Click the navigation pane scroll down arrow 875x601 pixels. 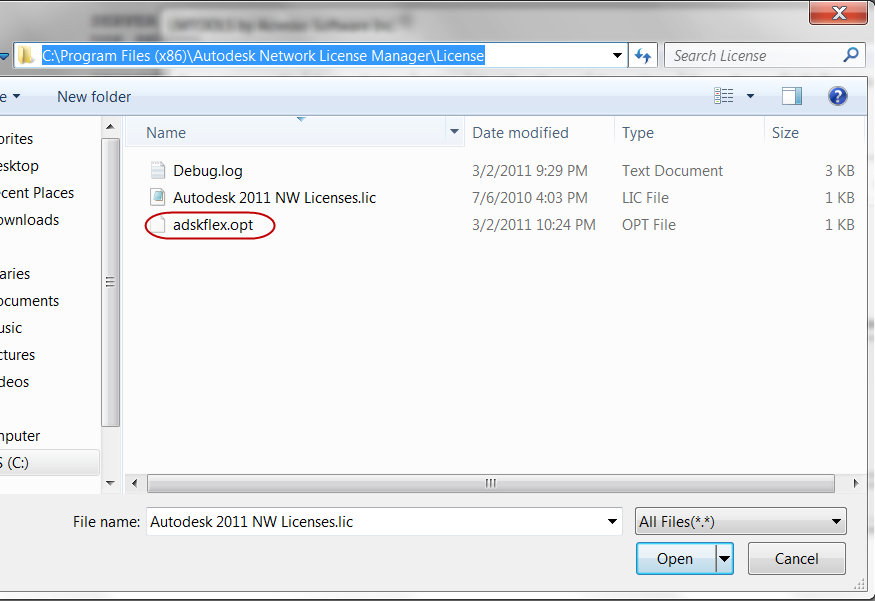point(110,483)
